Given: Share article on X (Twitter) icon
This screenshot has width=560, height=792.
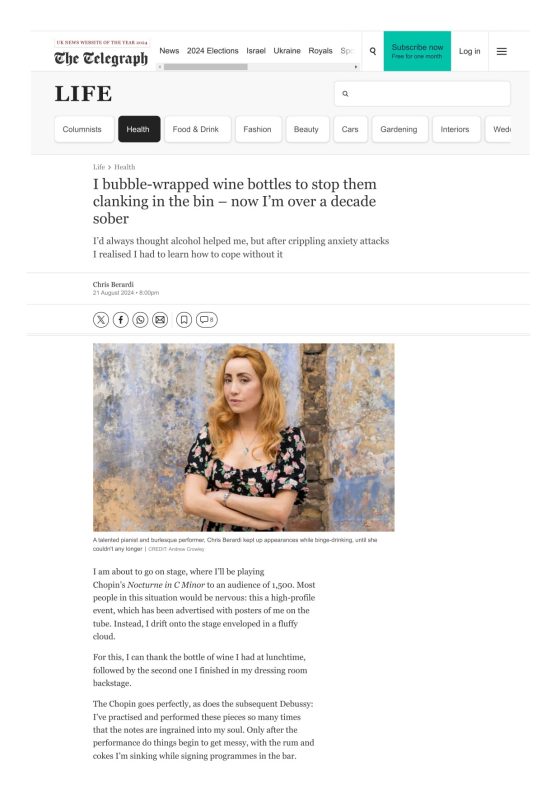Looking at the screenshot, I should tap(101, 320).
